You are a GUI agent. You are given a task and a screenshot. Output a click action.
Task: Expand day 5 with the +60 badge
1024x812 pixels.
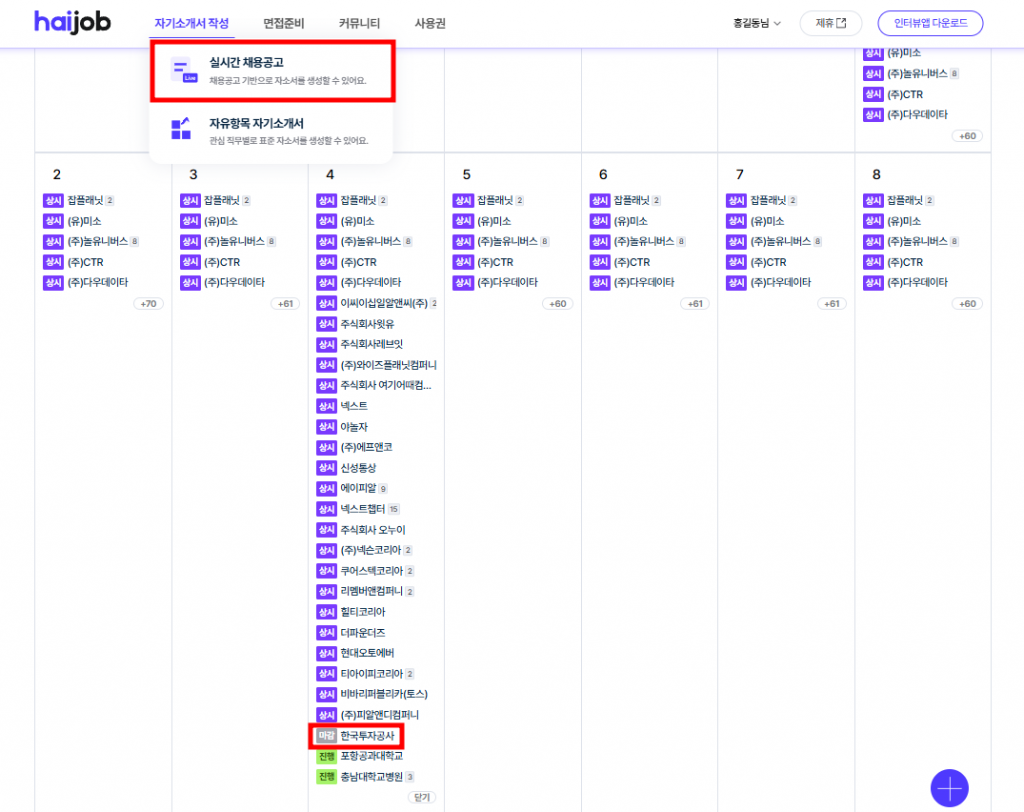[x=558, y=304]
